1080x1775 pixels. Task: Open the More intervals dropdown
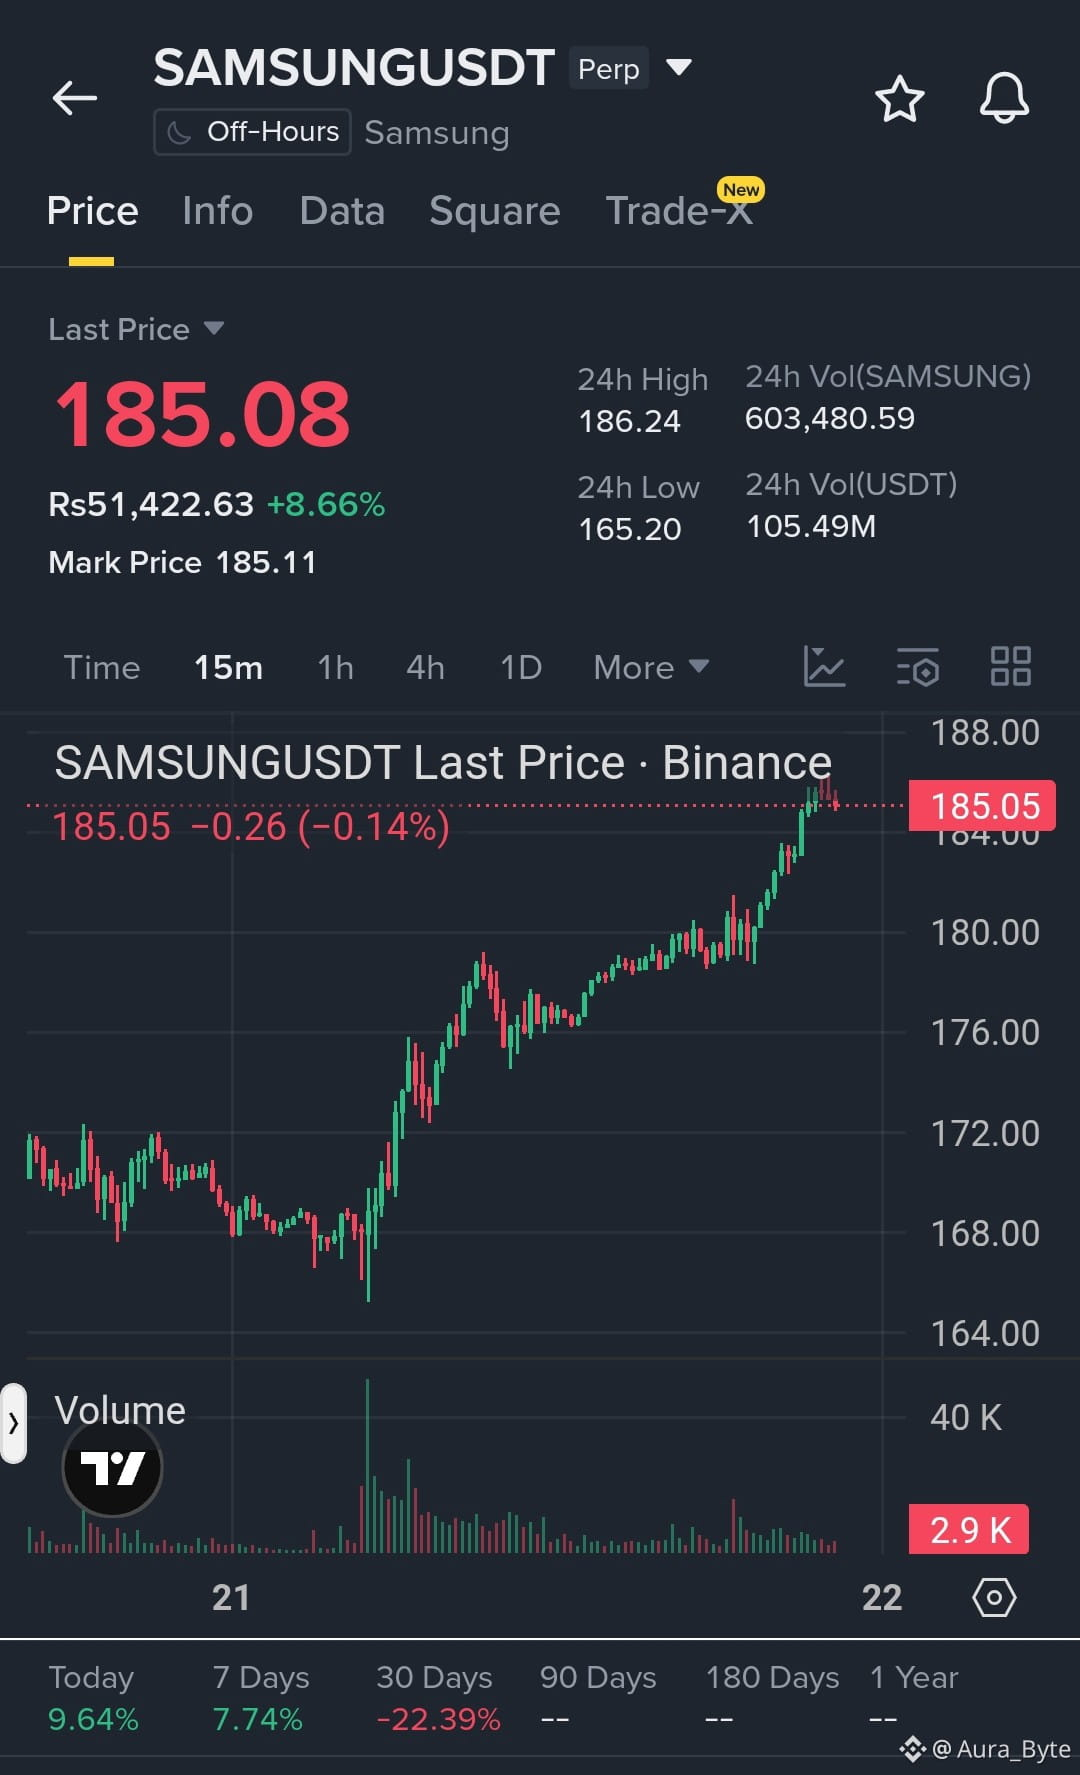pyautogui.click(x=651, y=667)
